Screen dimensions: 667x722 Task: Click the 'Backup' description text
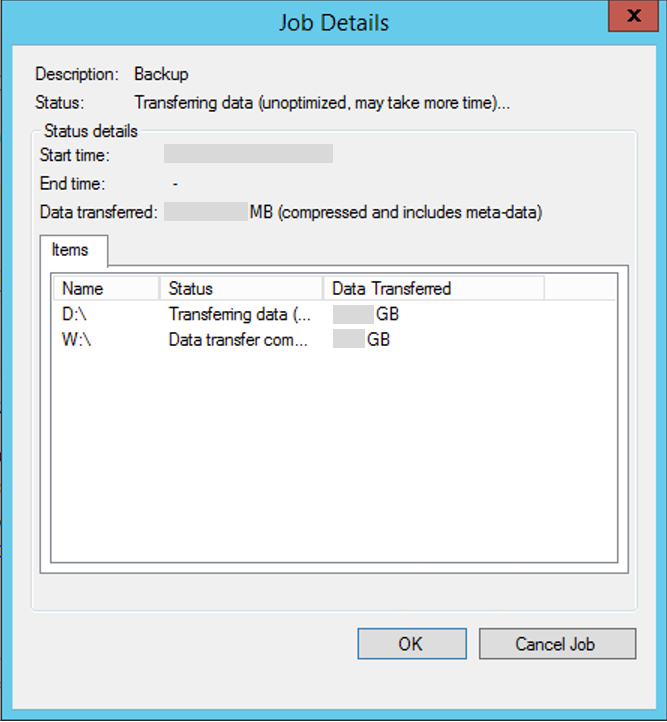(x=161, y=74)
